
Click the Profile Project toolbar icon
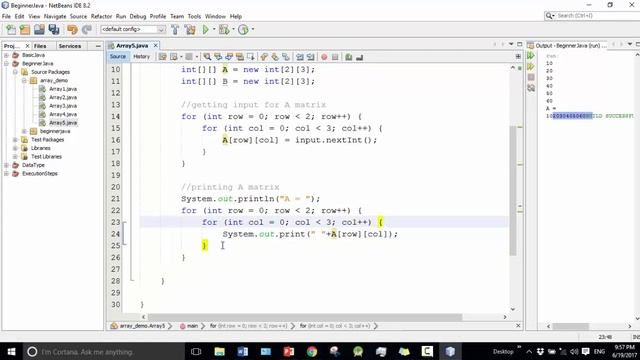[x=243, y=29]
